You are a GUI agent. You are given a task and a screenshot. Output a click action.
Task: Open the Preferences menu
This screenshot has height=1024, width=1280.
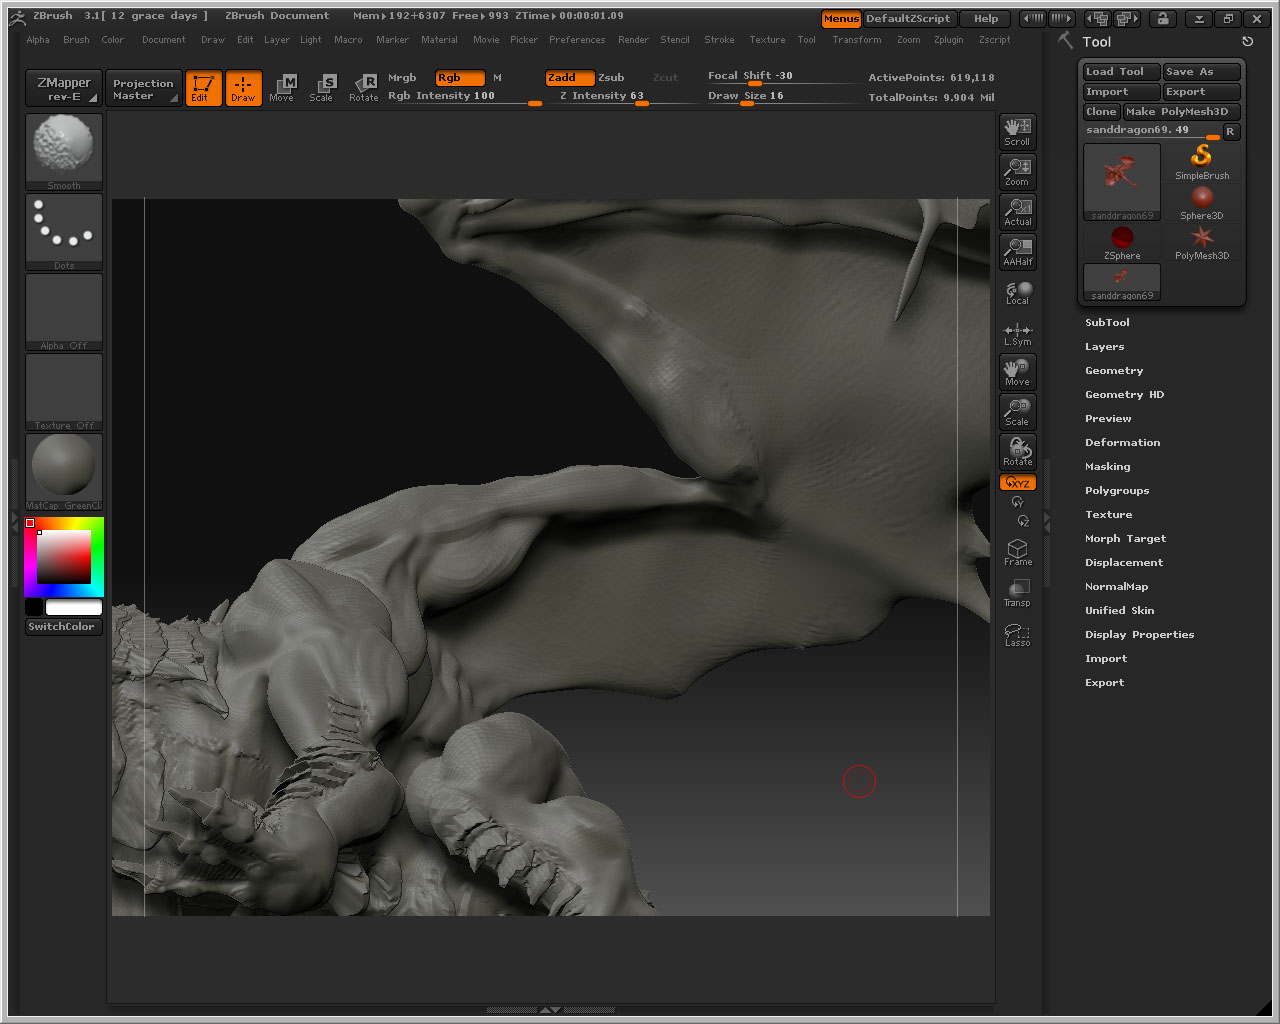(x=577, y=40)
